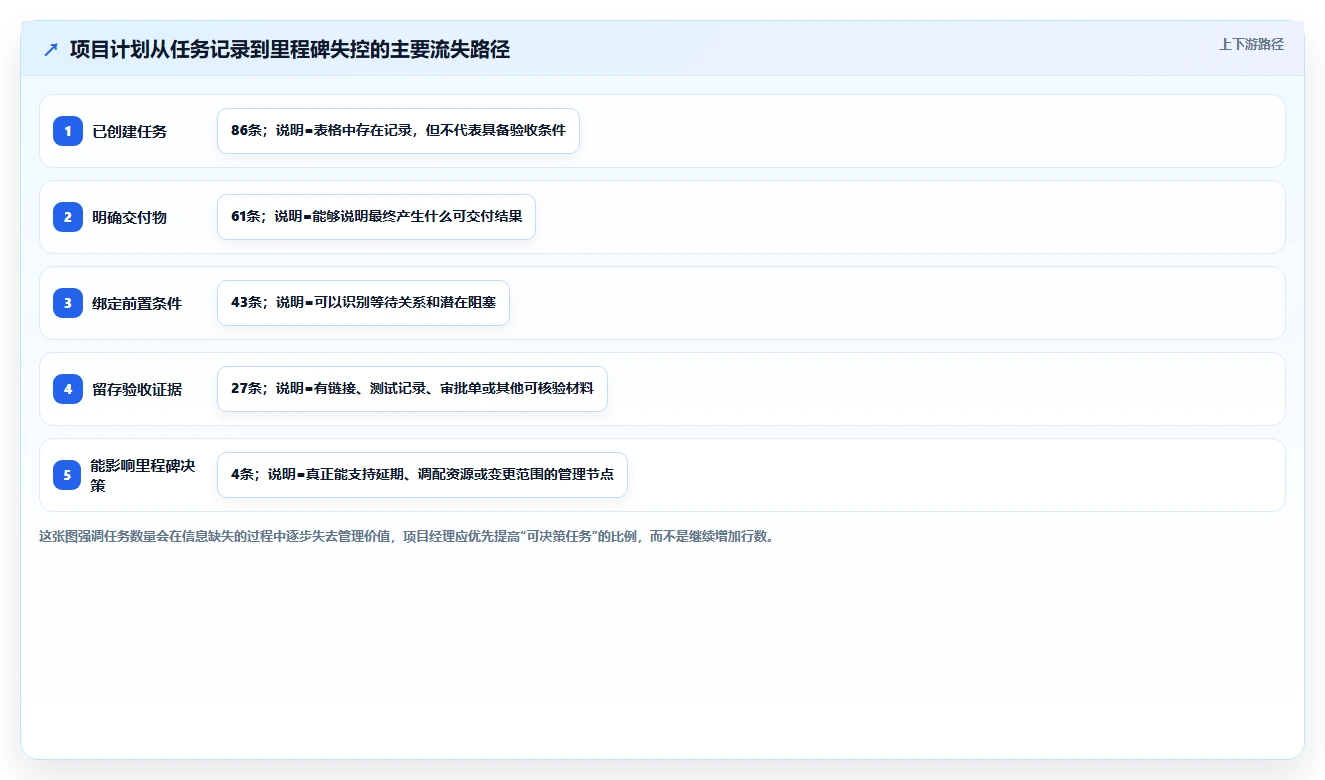The image size is (1325, 780).
Task: Click the footnote text starting 这张图强调任务数量
Action: coord(406,536)
